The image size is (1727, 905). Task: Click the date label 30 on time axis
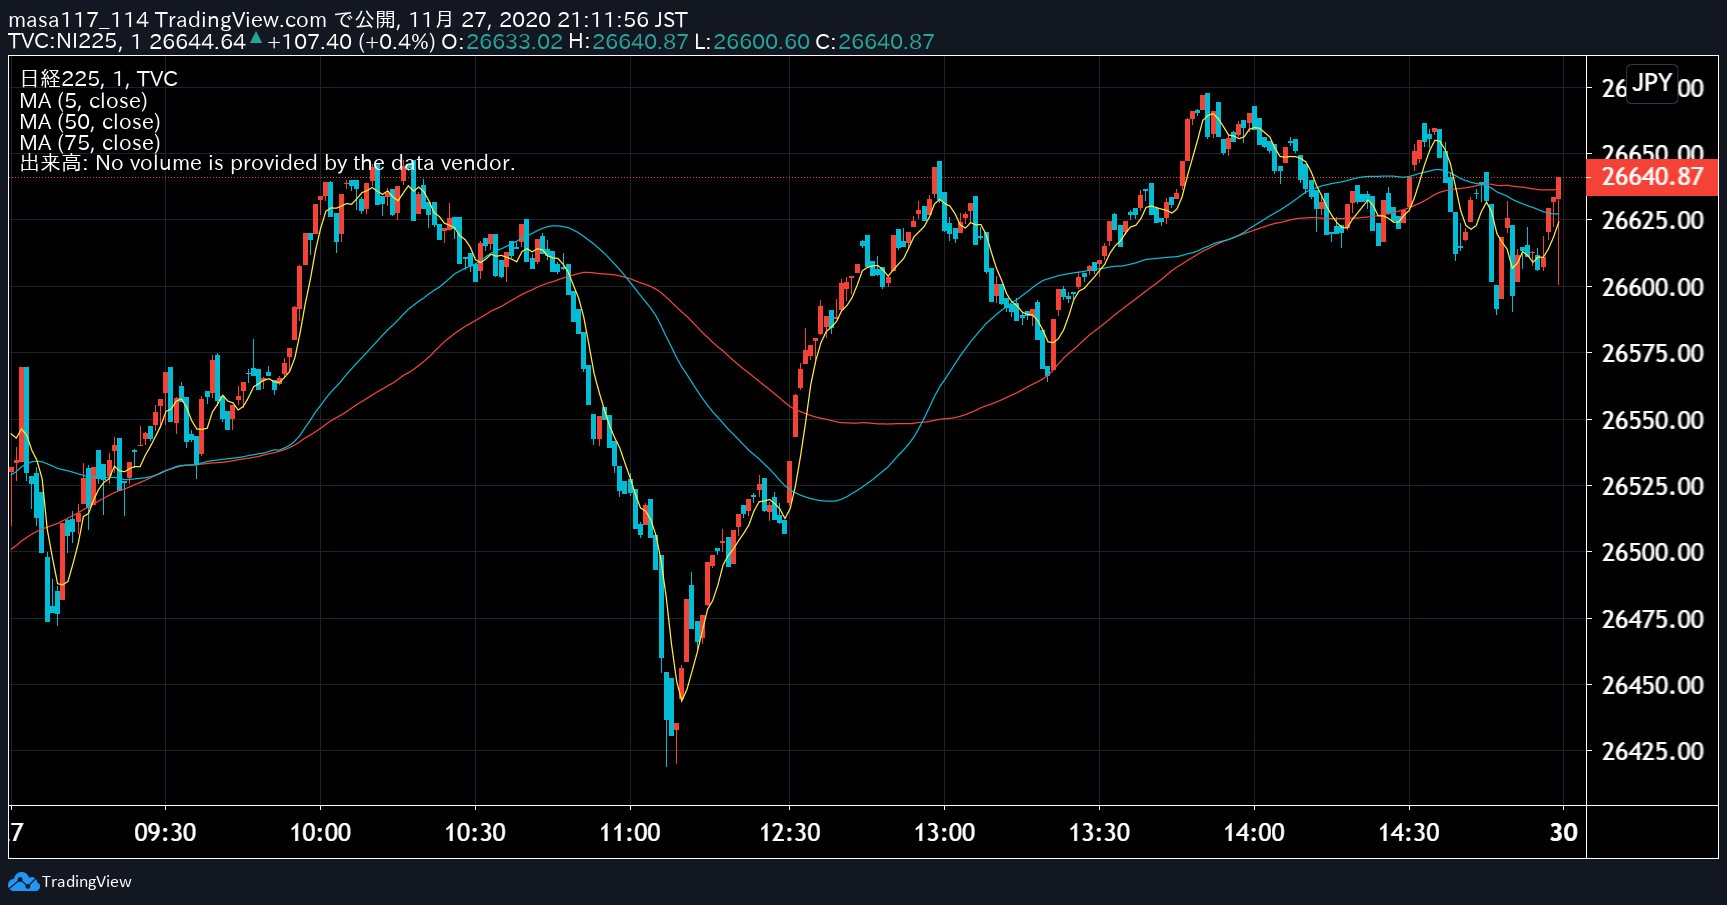pyautogui.click(x=1564, y=832)
